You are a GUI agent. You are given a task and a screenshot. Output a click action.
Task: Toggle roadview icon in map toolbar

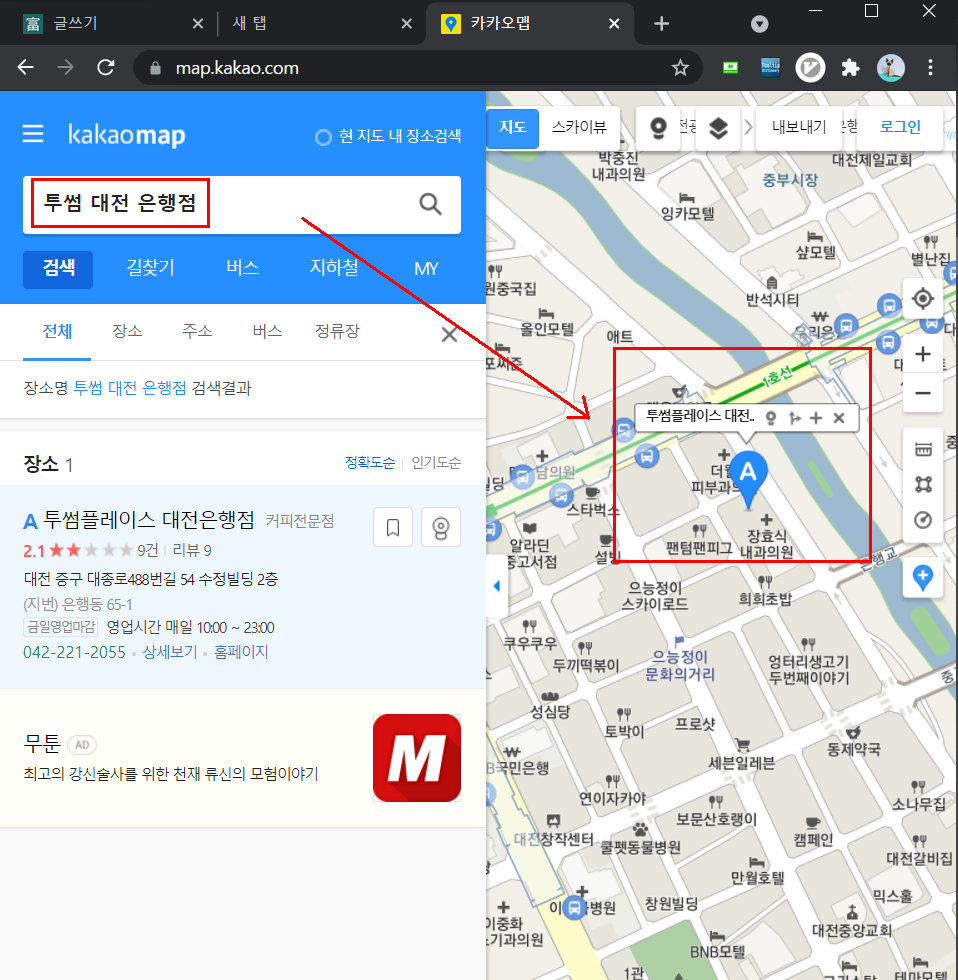[658, 128]
